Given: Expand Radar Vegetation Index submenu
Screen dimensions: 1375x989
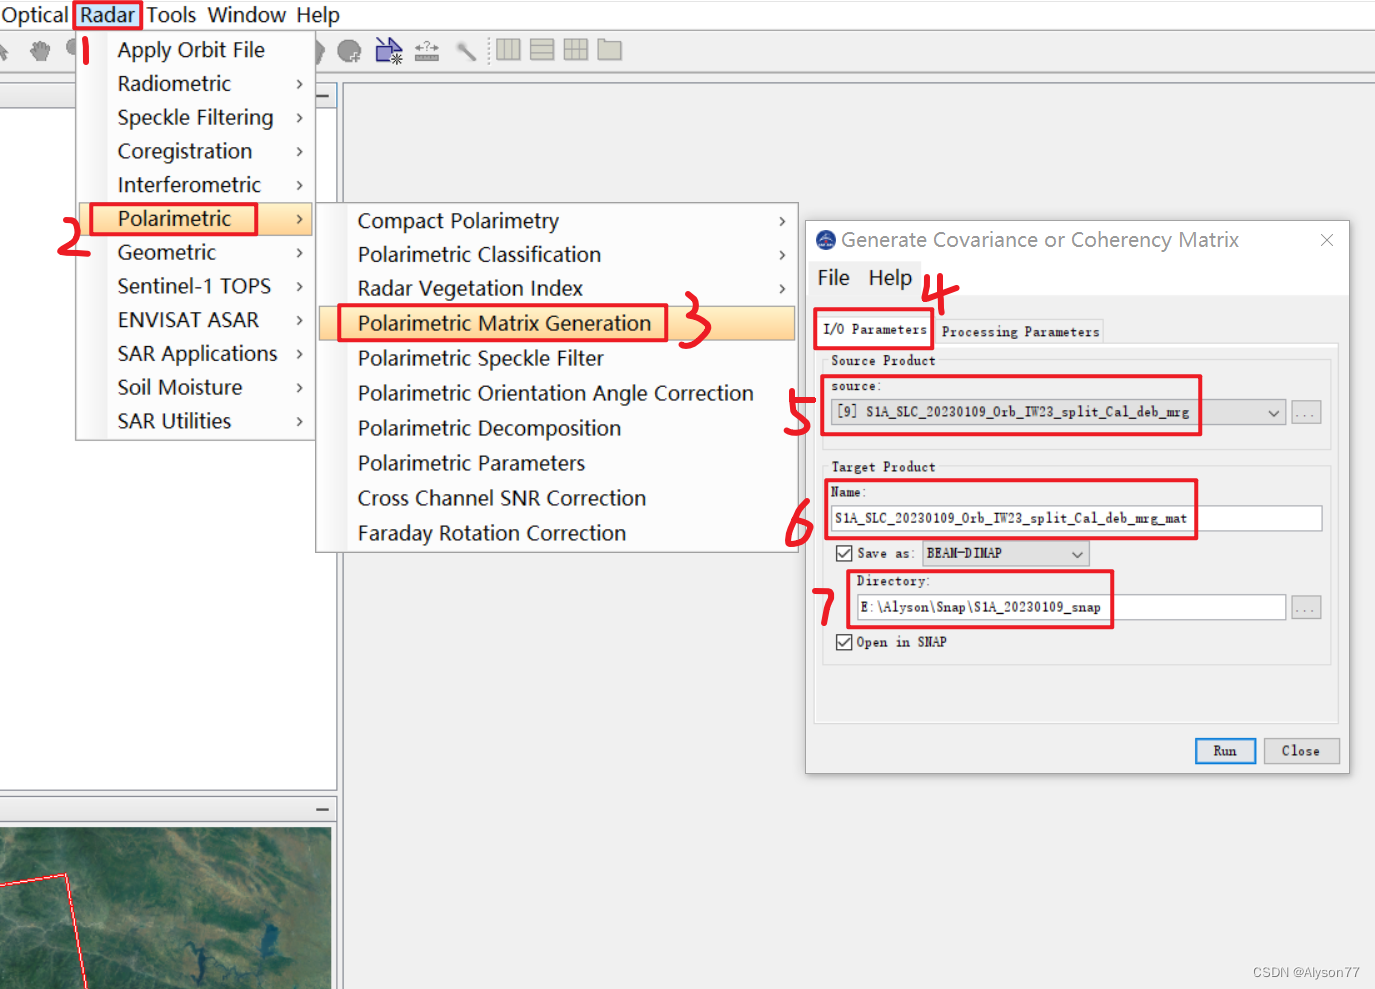Looking at the screenshot, I should pos(557,289).
